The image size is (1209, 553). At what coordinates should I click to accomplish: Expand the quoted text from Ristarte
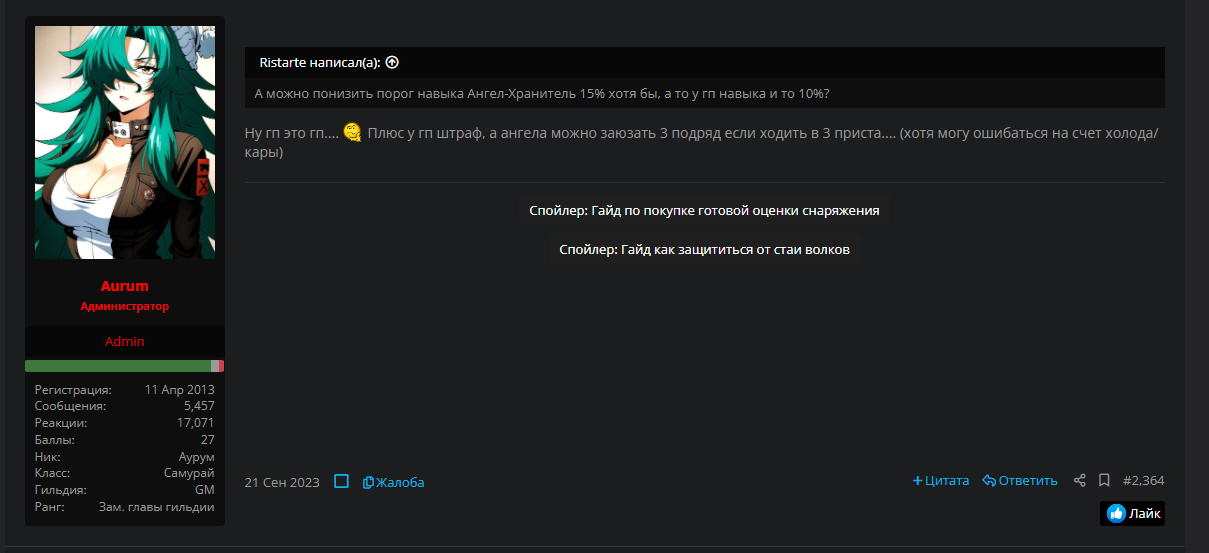pyautogui.click(x=704, y=94)
